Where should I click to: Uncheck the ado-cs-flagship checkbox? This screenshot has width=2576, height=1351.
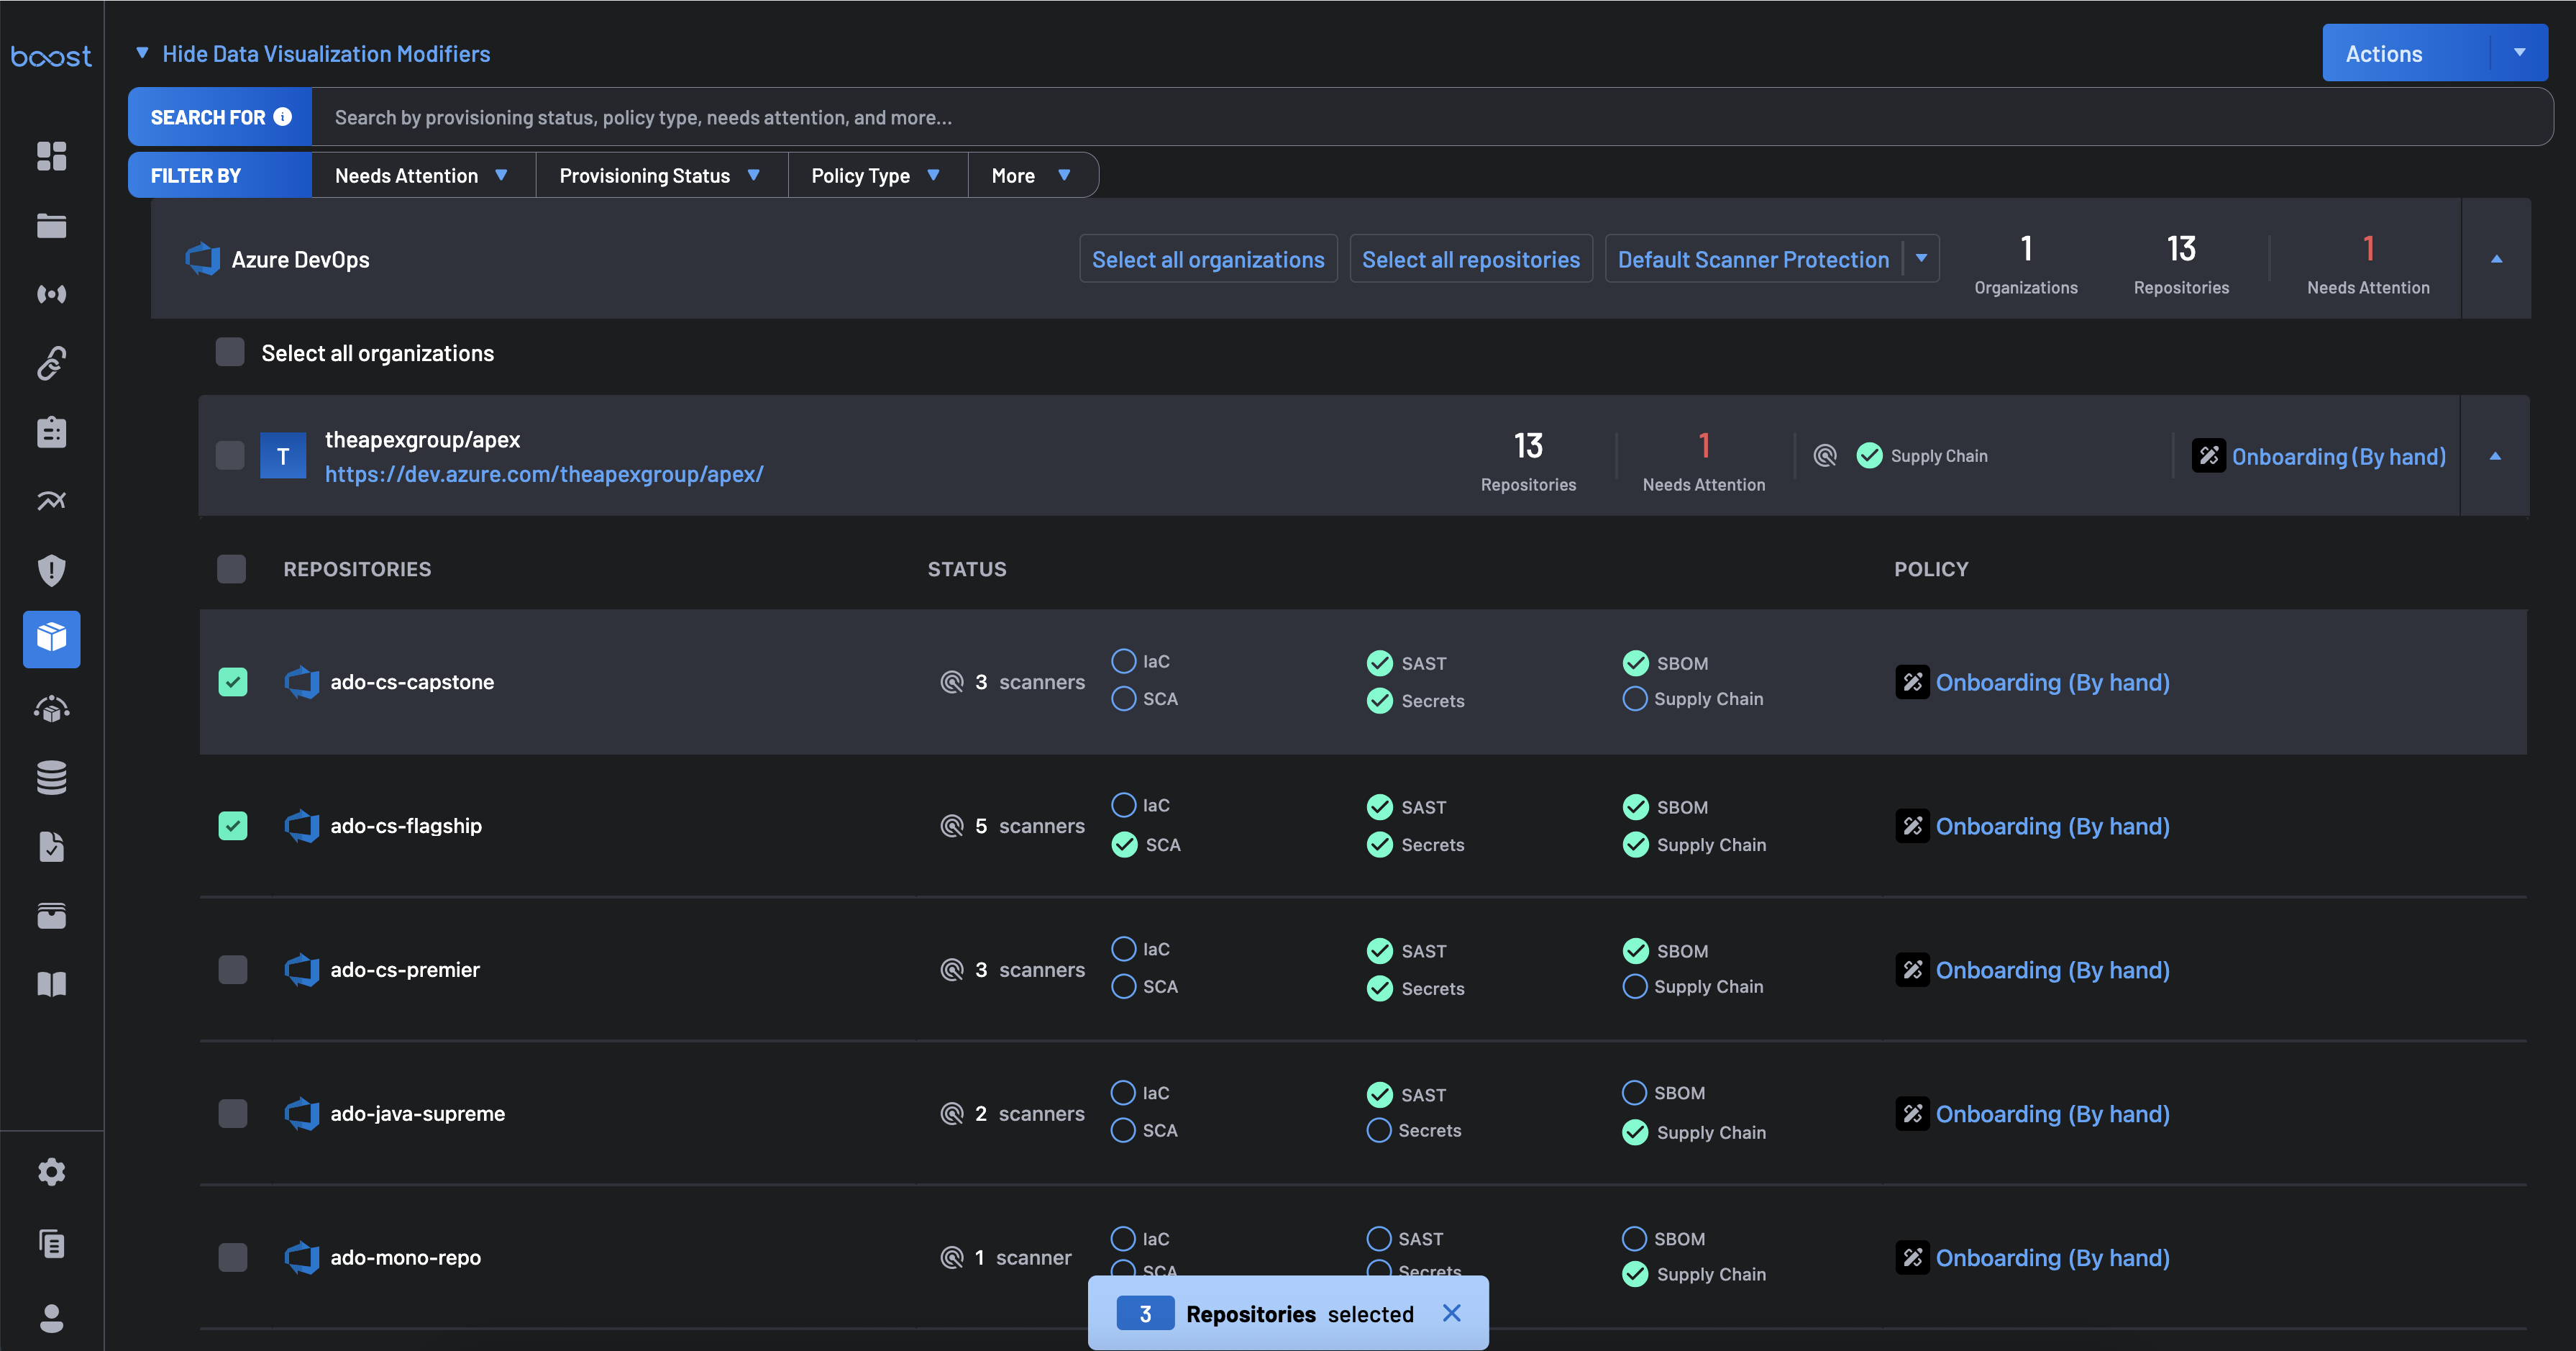coord(233,826)
